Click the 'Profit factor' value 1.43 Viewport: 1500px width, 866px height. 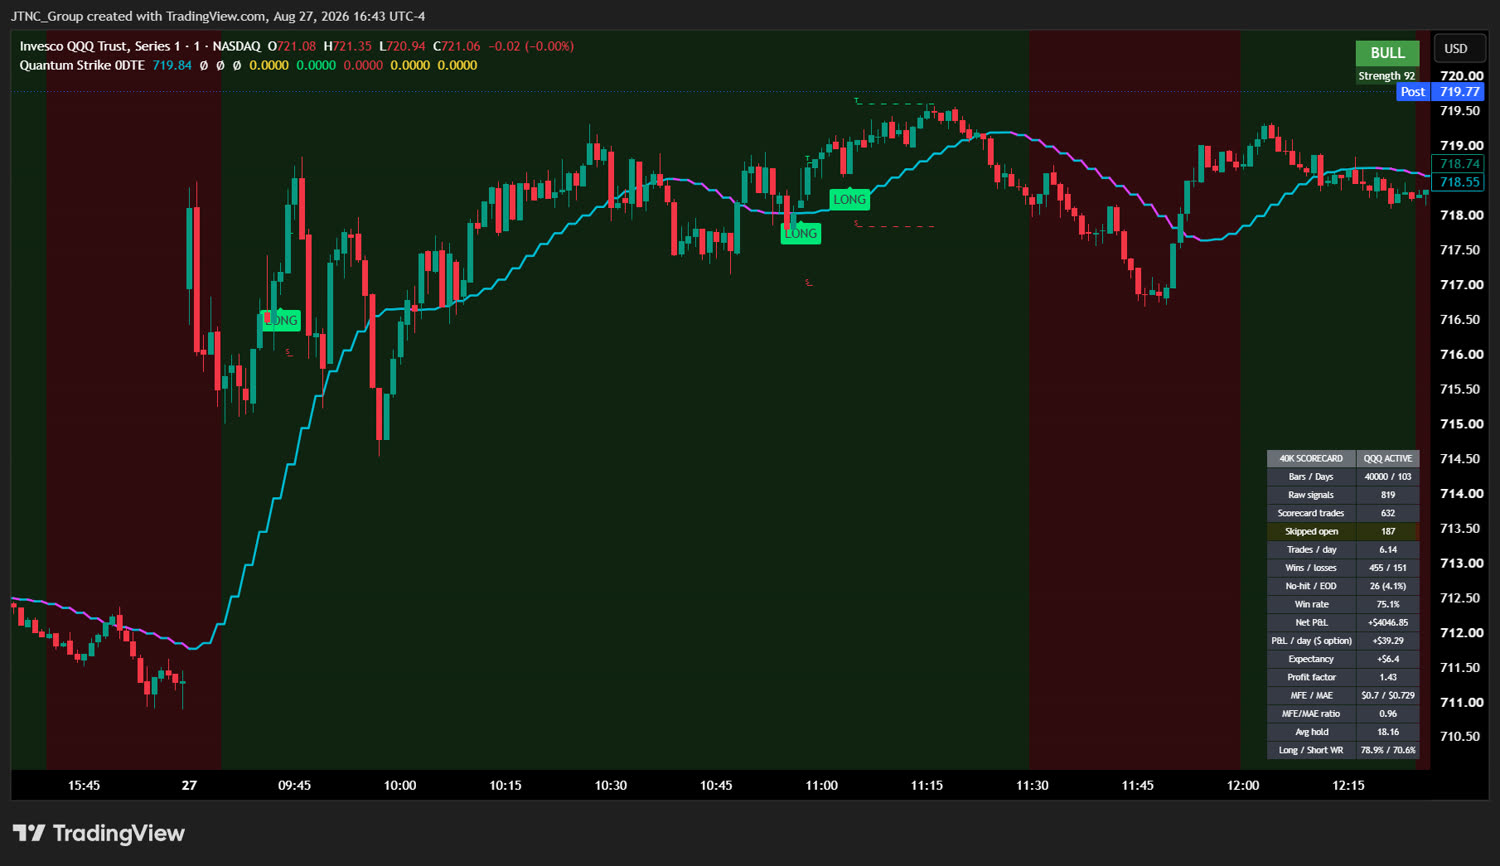1388,677
